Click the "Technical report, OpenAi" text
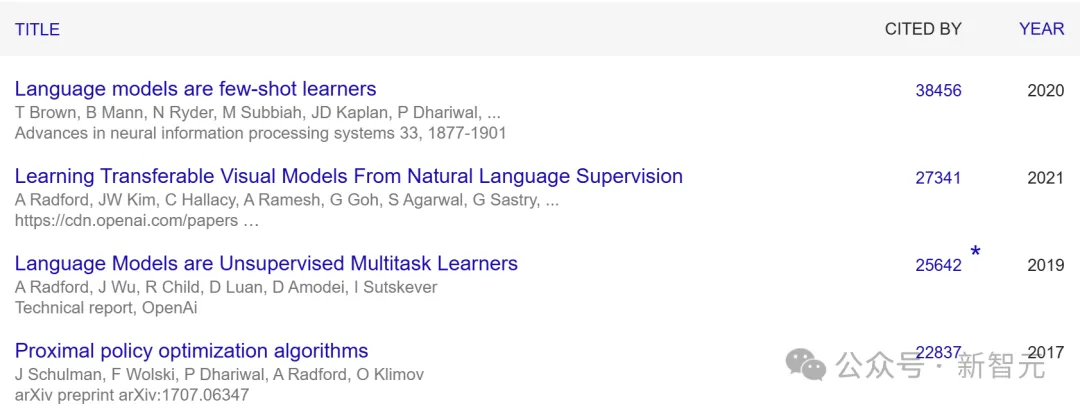 click(x=105, y=308)
